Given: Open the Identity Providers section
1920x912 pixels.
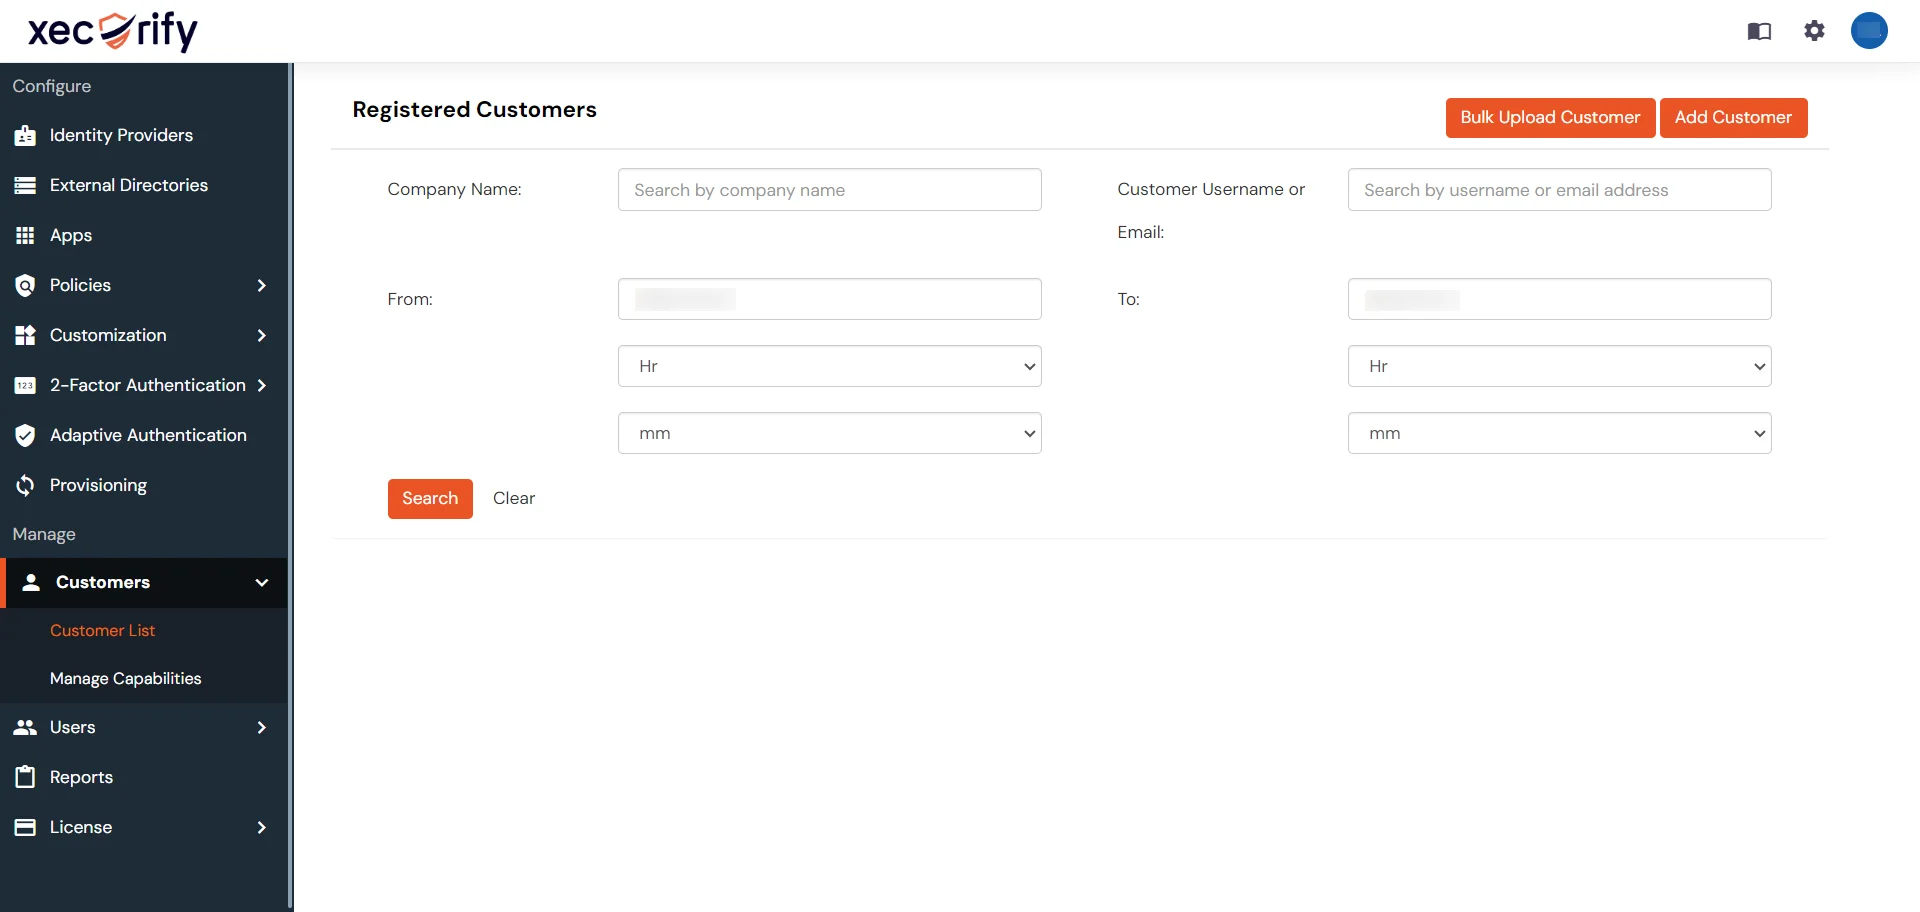Looking at the screenshot, I should 121,135.
